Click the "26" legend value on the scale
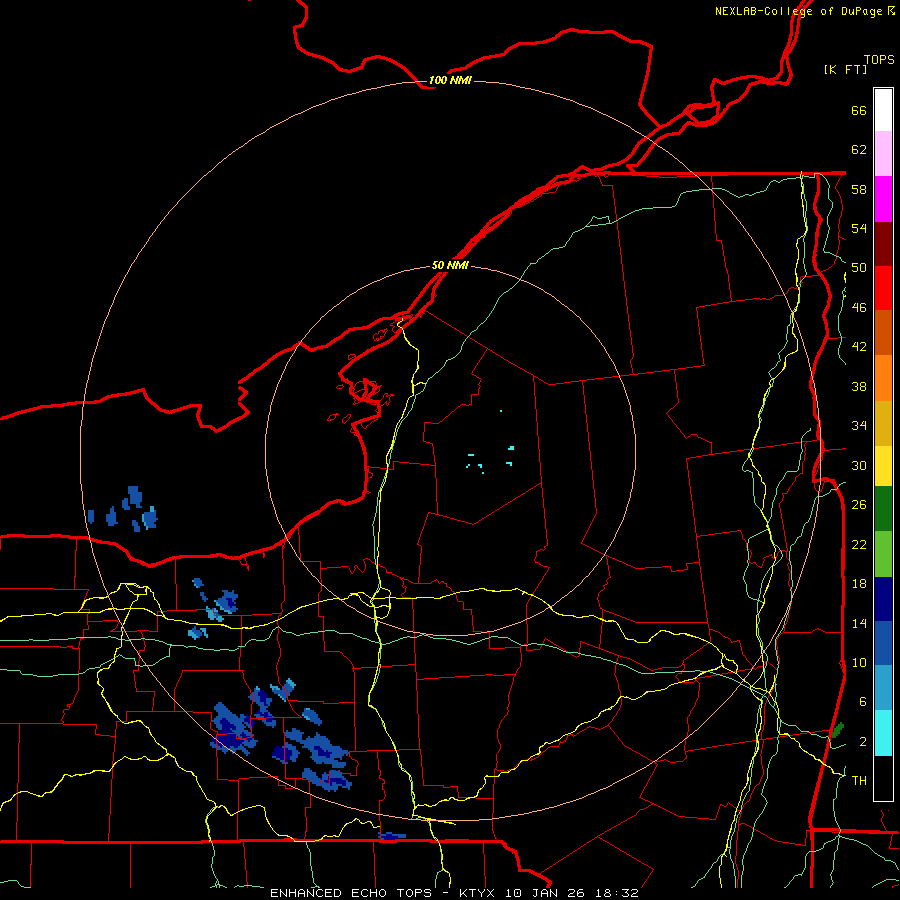900x900 pixels. point(859,505)
